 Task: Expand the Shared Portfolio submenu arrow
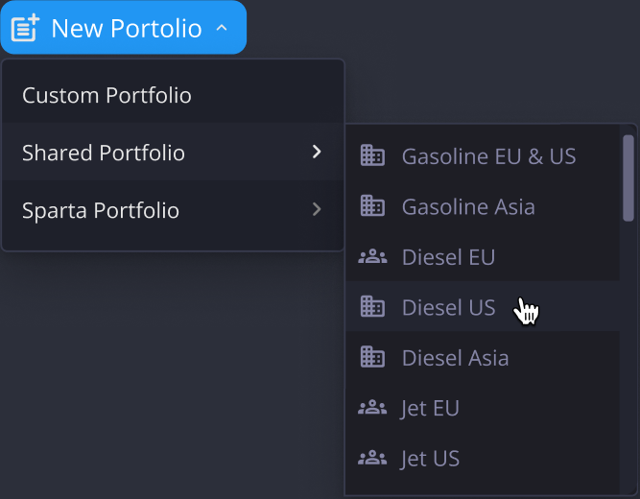(316, 152)
